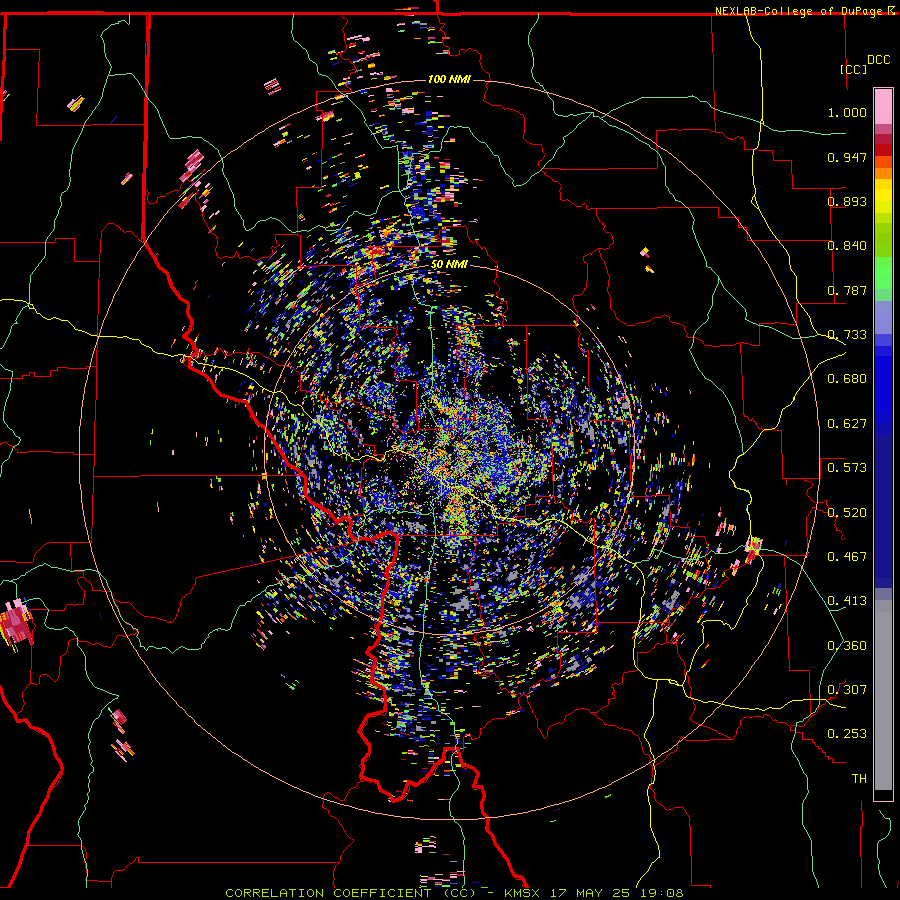This screenshot has height=900, width=900.
Task: Select the DCC label above the color scale
Action: (878, 60)
